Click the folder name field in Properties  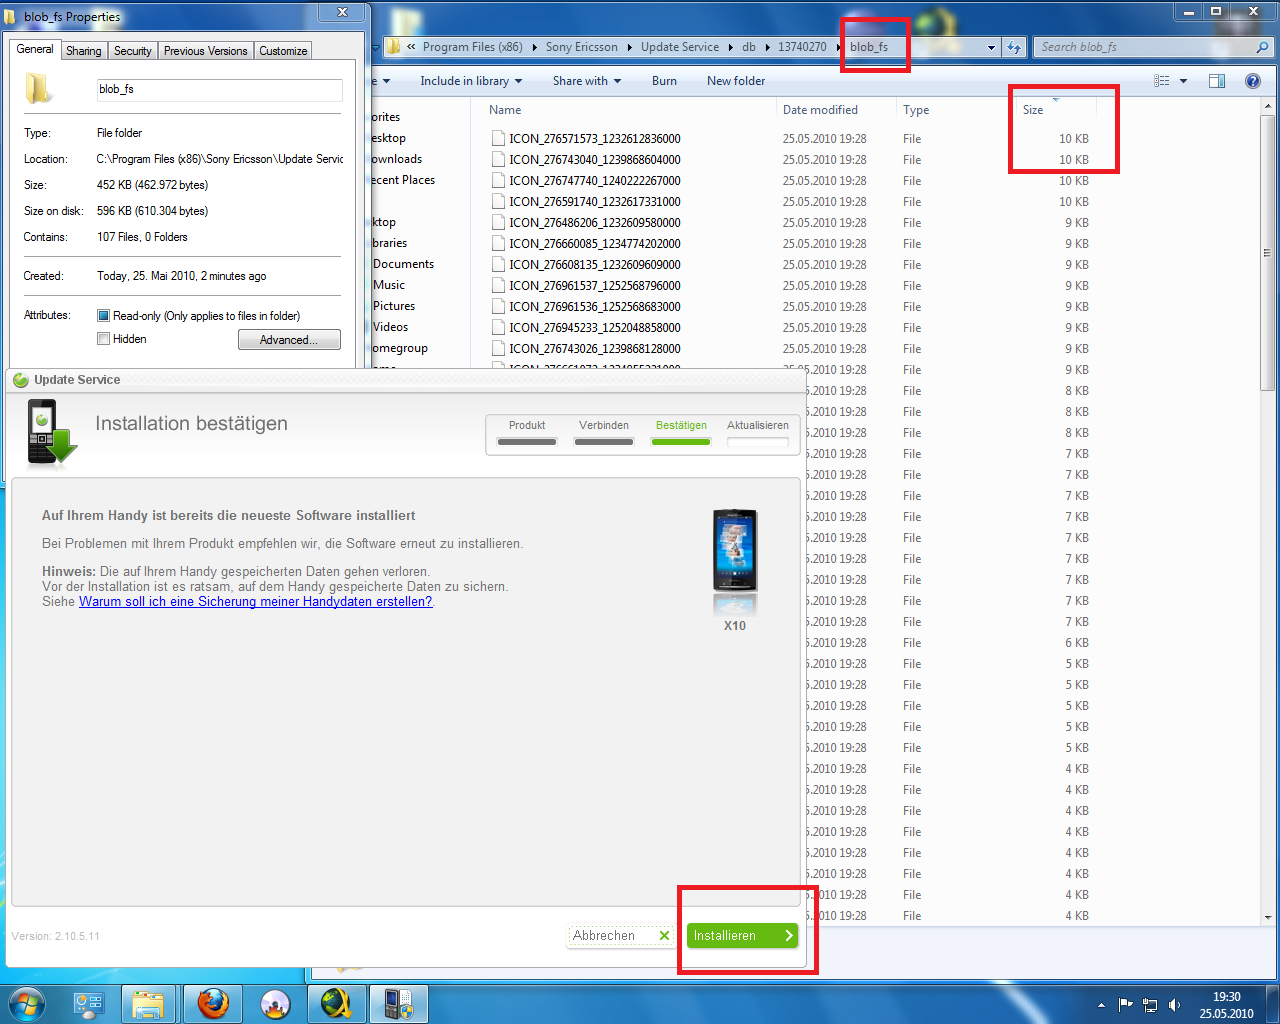point(219,90)
